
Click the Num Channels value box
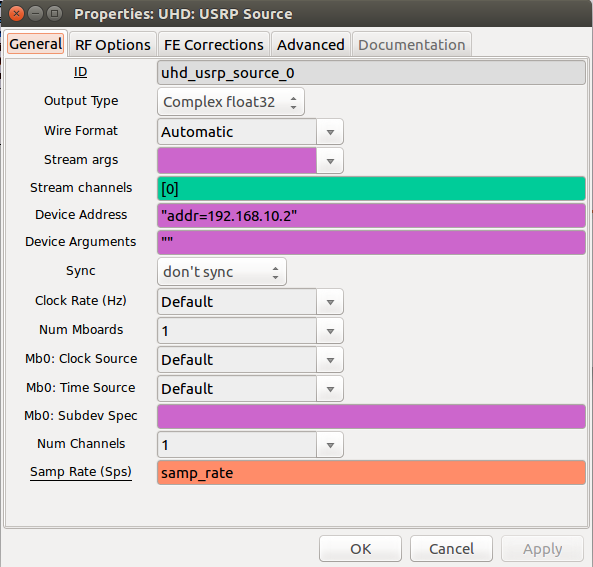click(237, 444)
